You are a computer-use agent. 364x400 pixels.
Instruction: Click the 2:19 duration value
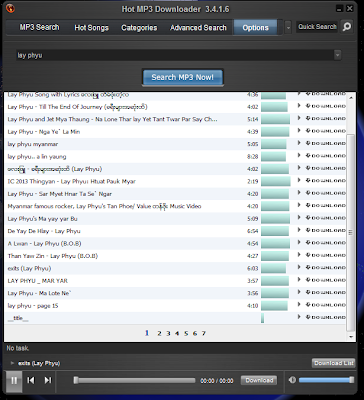coord(253,182)
